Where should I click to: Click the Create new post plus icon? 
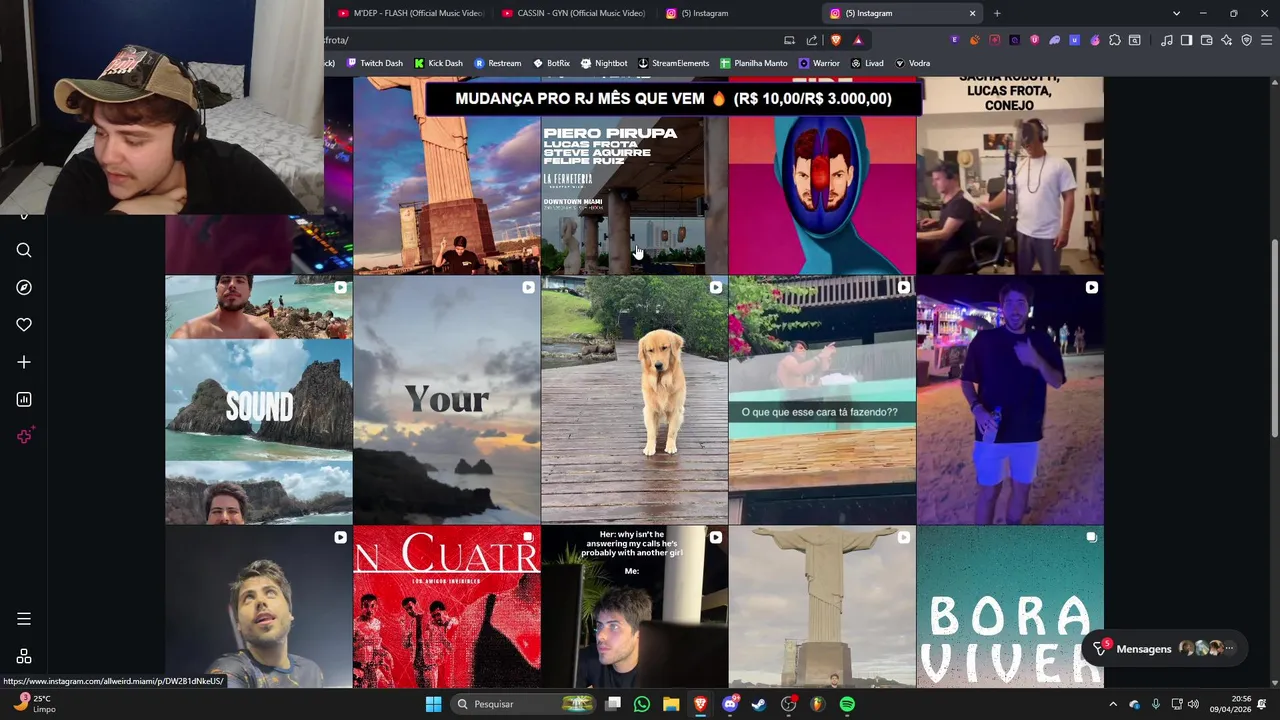pos(24,362)
